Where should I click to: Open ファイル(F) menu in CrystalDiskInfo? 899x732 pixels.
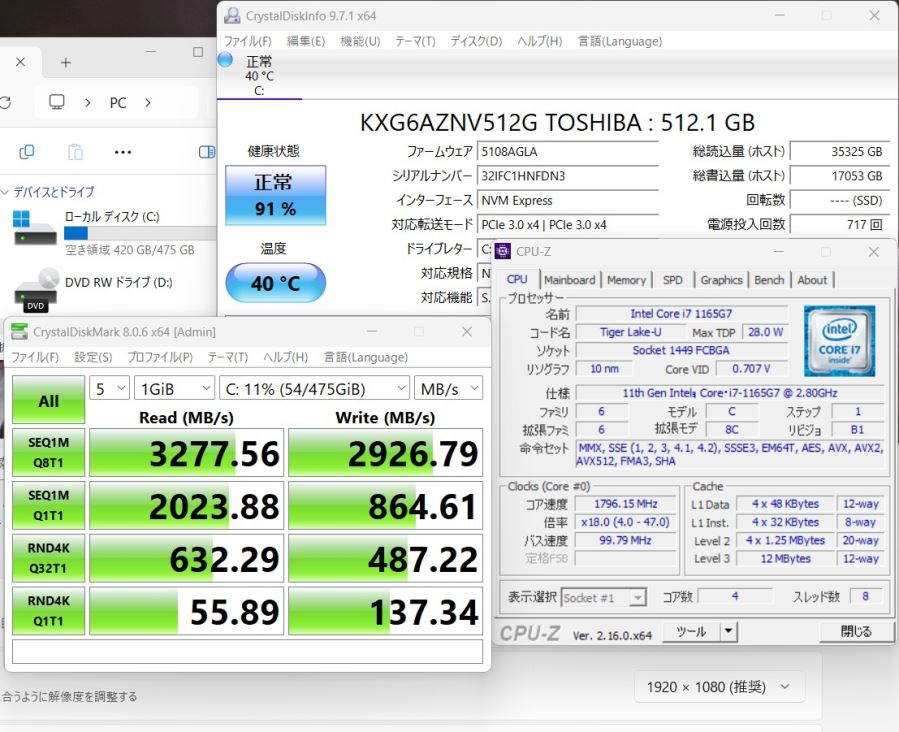tap(247, 41)
